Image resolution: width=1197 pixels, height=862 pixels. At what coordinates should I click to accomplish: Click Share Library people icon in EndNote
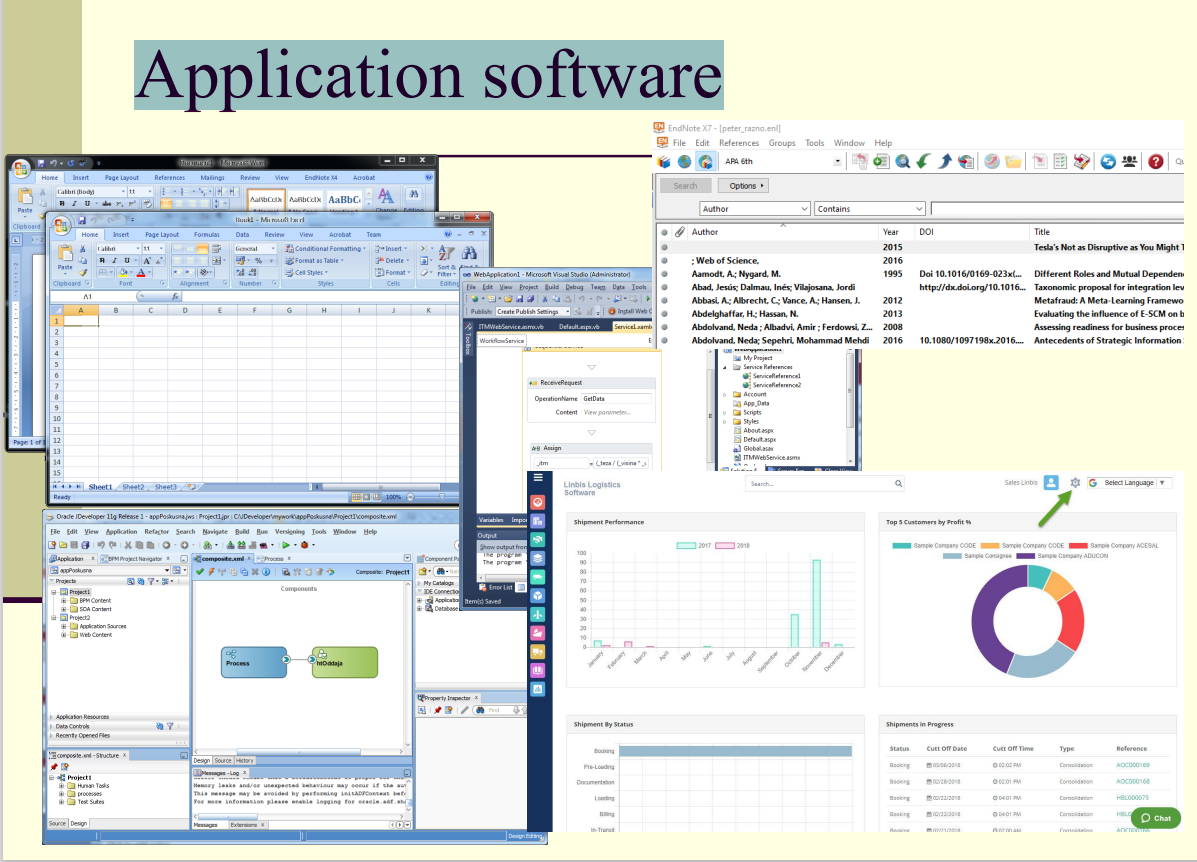(x=1130, y=161)
